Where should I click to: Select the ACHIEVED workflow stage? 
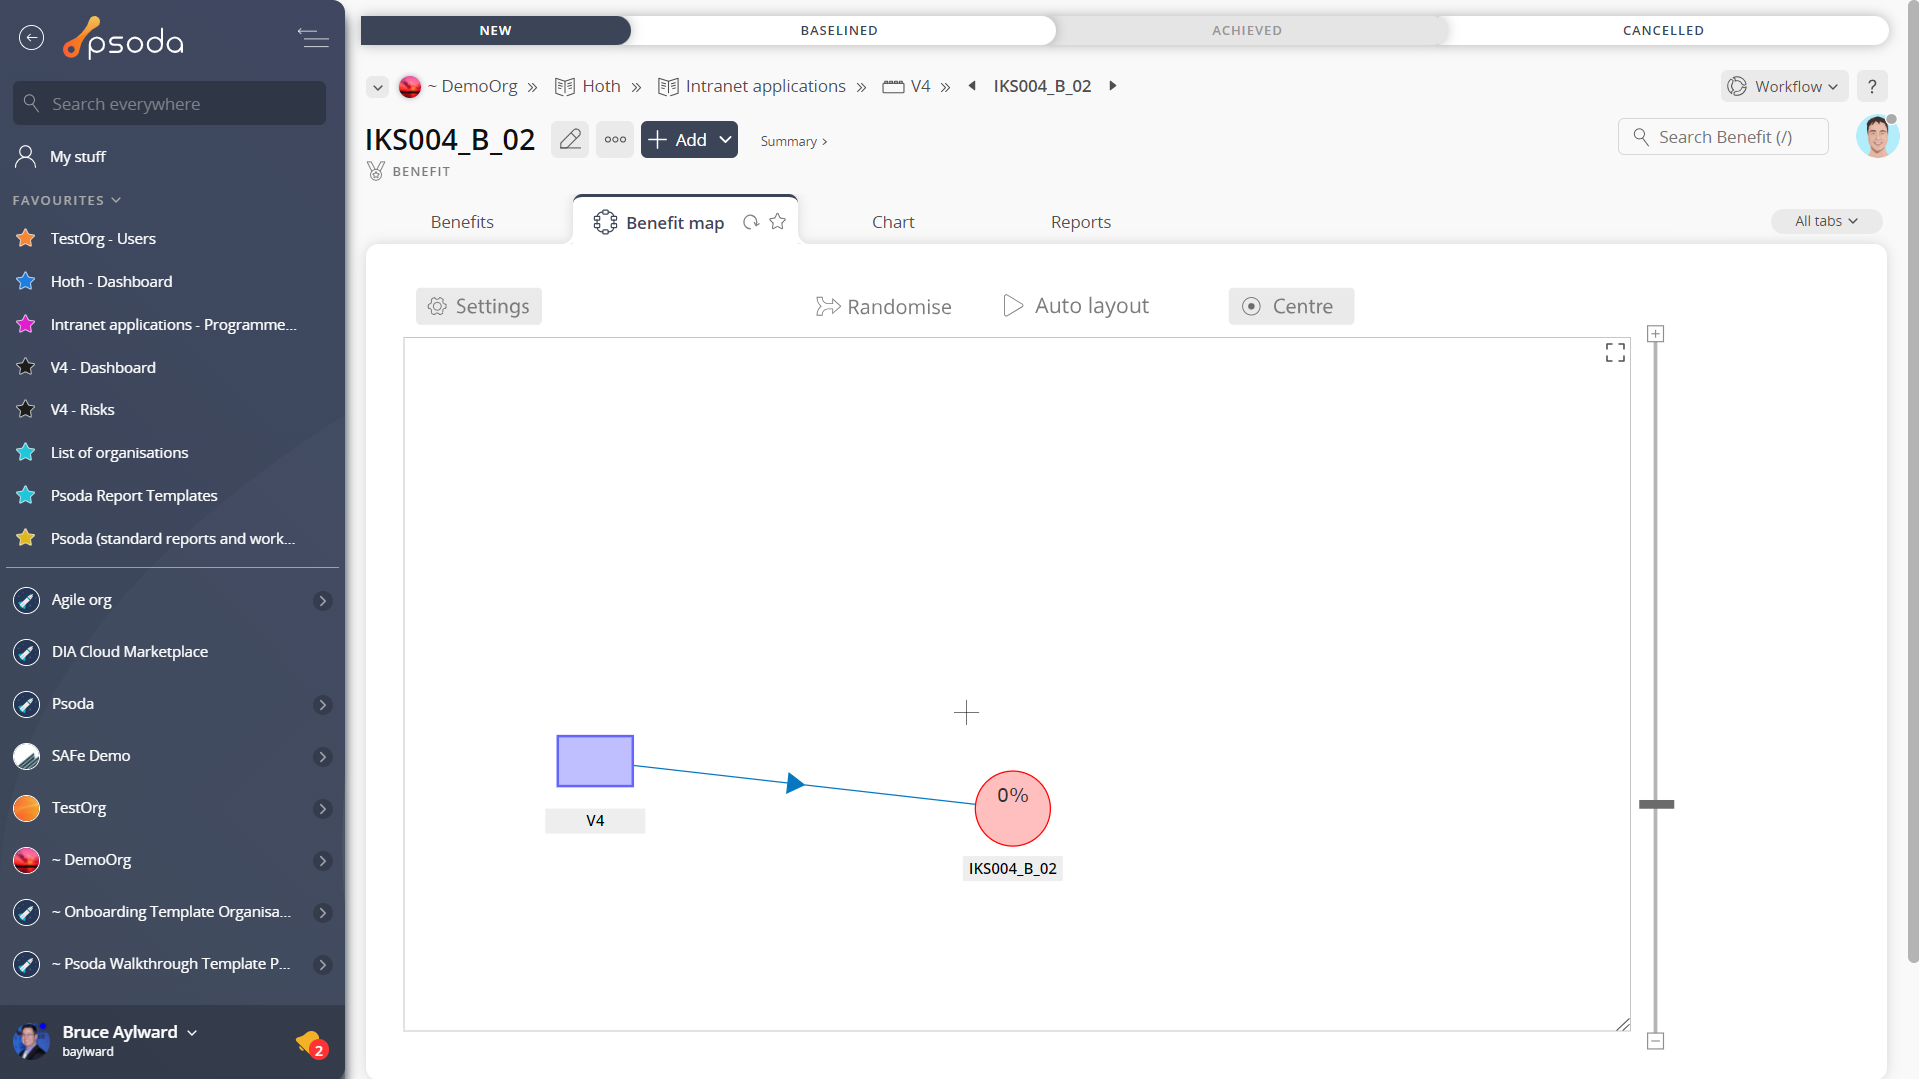click(x=1247, y=30)
